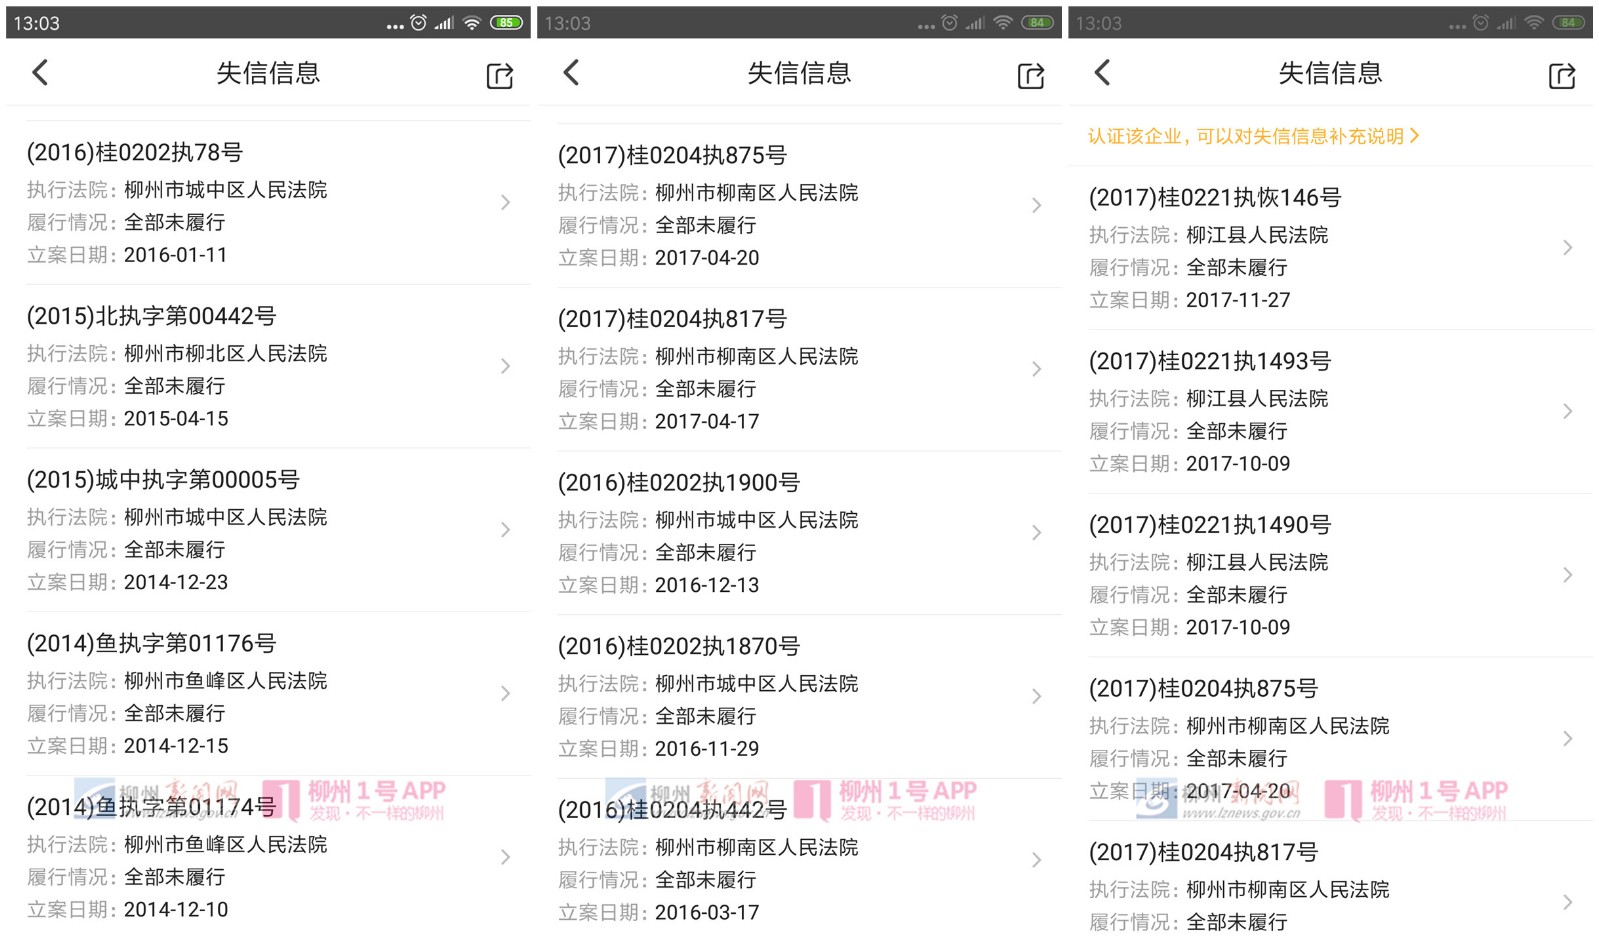Select case title (2016)桂0202执1870号
The width and height of the screenshot is (1599, 945).
click(x=679, y=646)
